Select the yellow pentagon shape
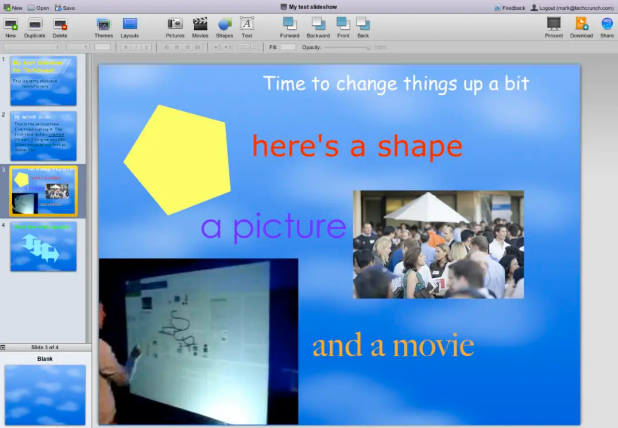This screenshot has height=428, width=618. (177, 160)
